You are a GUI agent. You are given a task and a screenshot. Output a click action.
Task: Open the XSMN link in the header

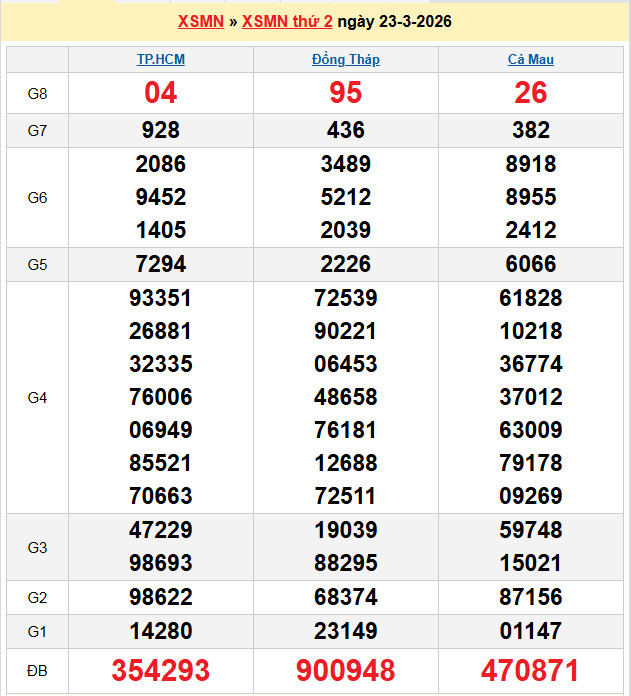coord(200,21)
